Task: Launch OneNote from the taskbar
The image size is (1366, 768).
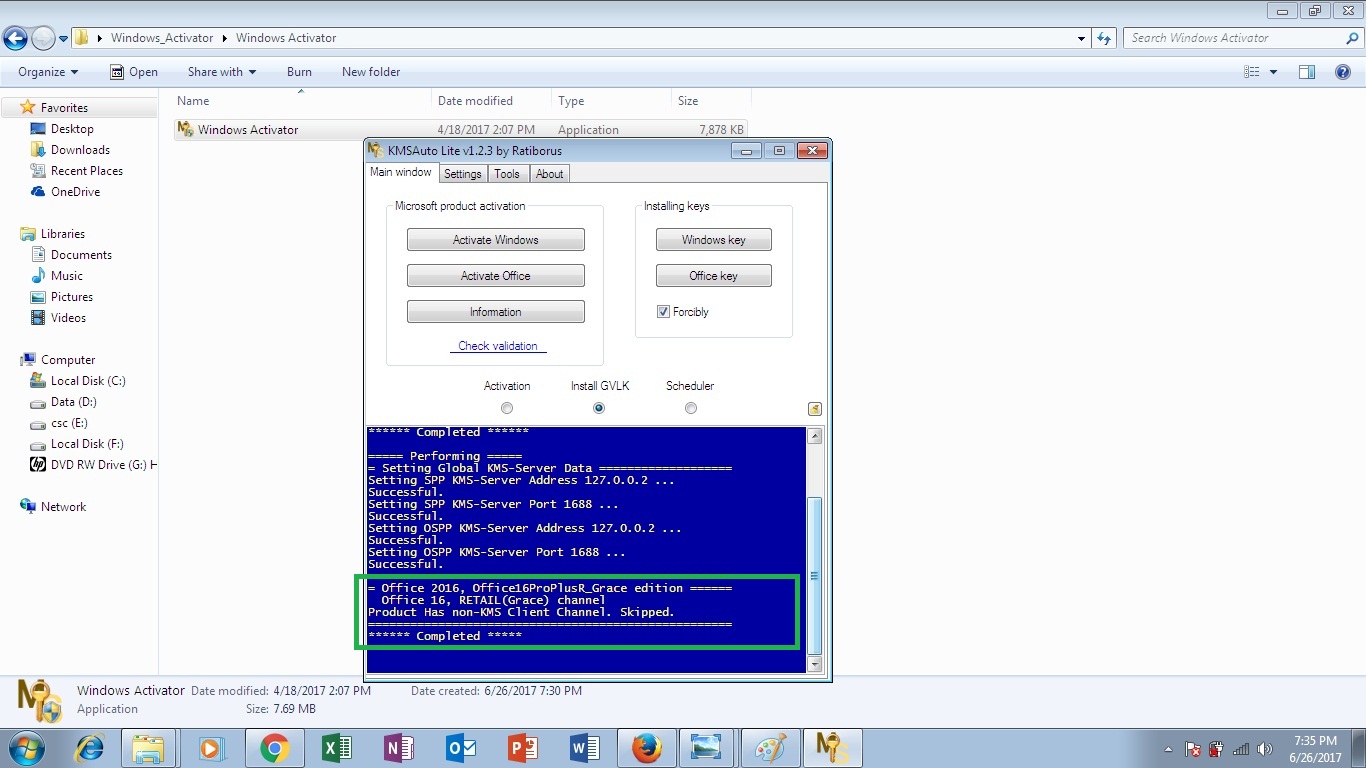Action: (398, 748)
